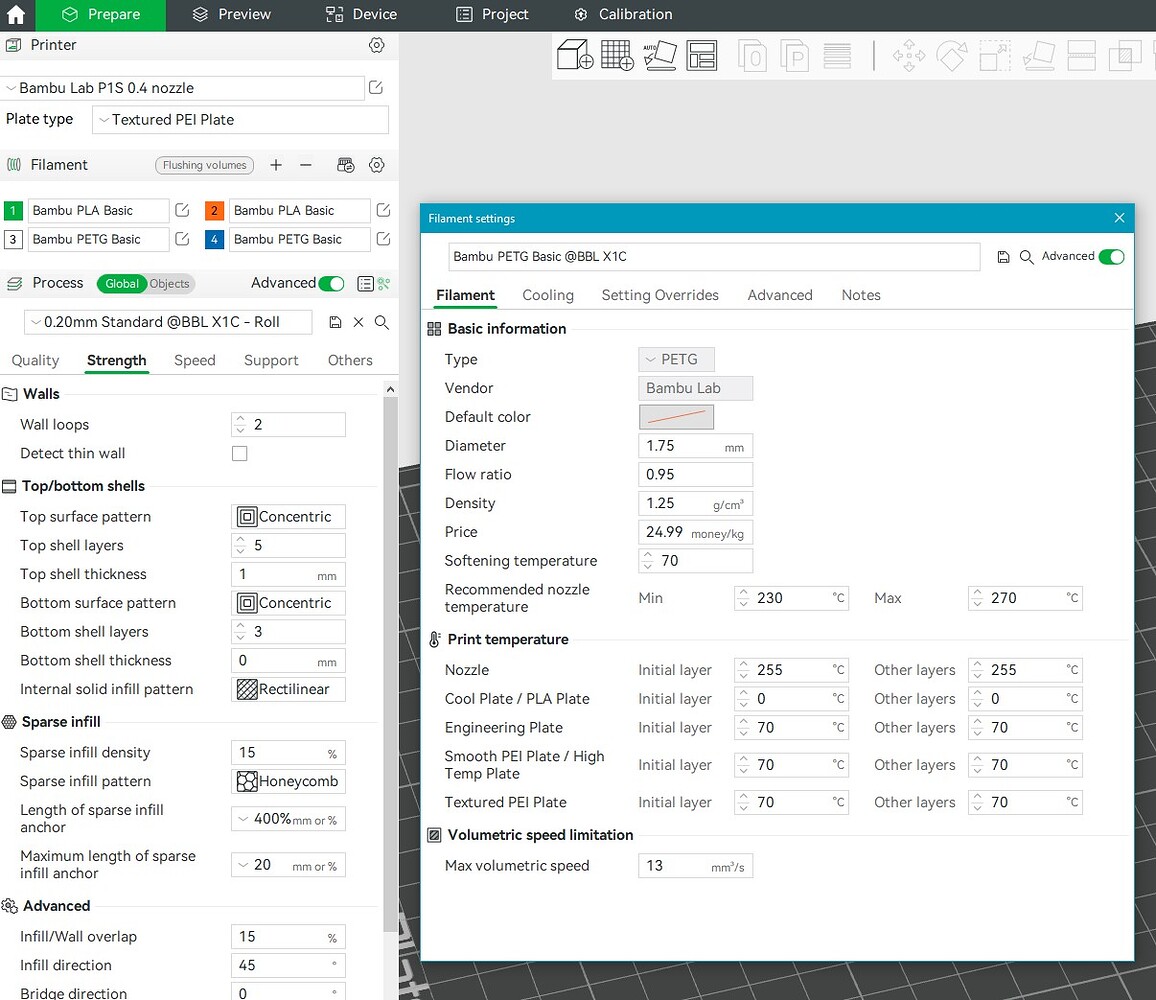Edit the Bambu Lab P1S printer preset
1156x1000 pixels.
point(376,88)
